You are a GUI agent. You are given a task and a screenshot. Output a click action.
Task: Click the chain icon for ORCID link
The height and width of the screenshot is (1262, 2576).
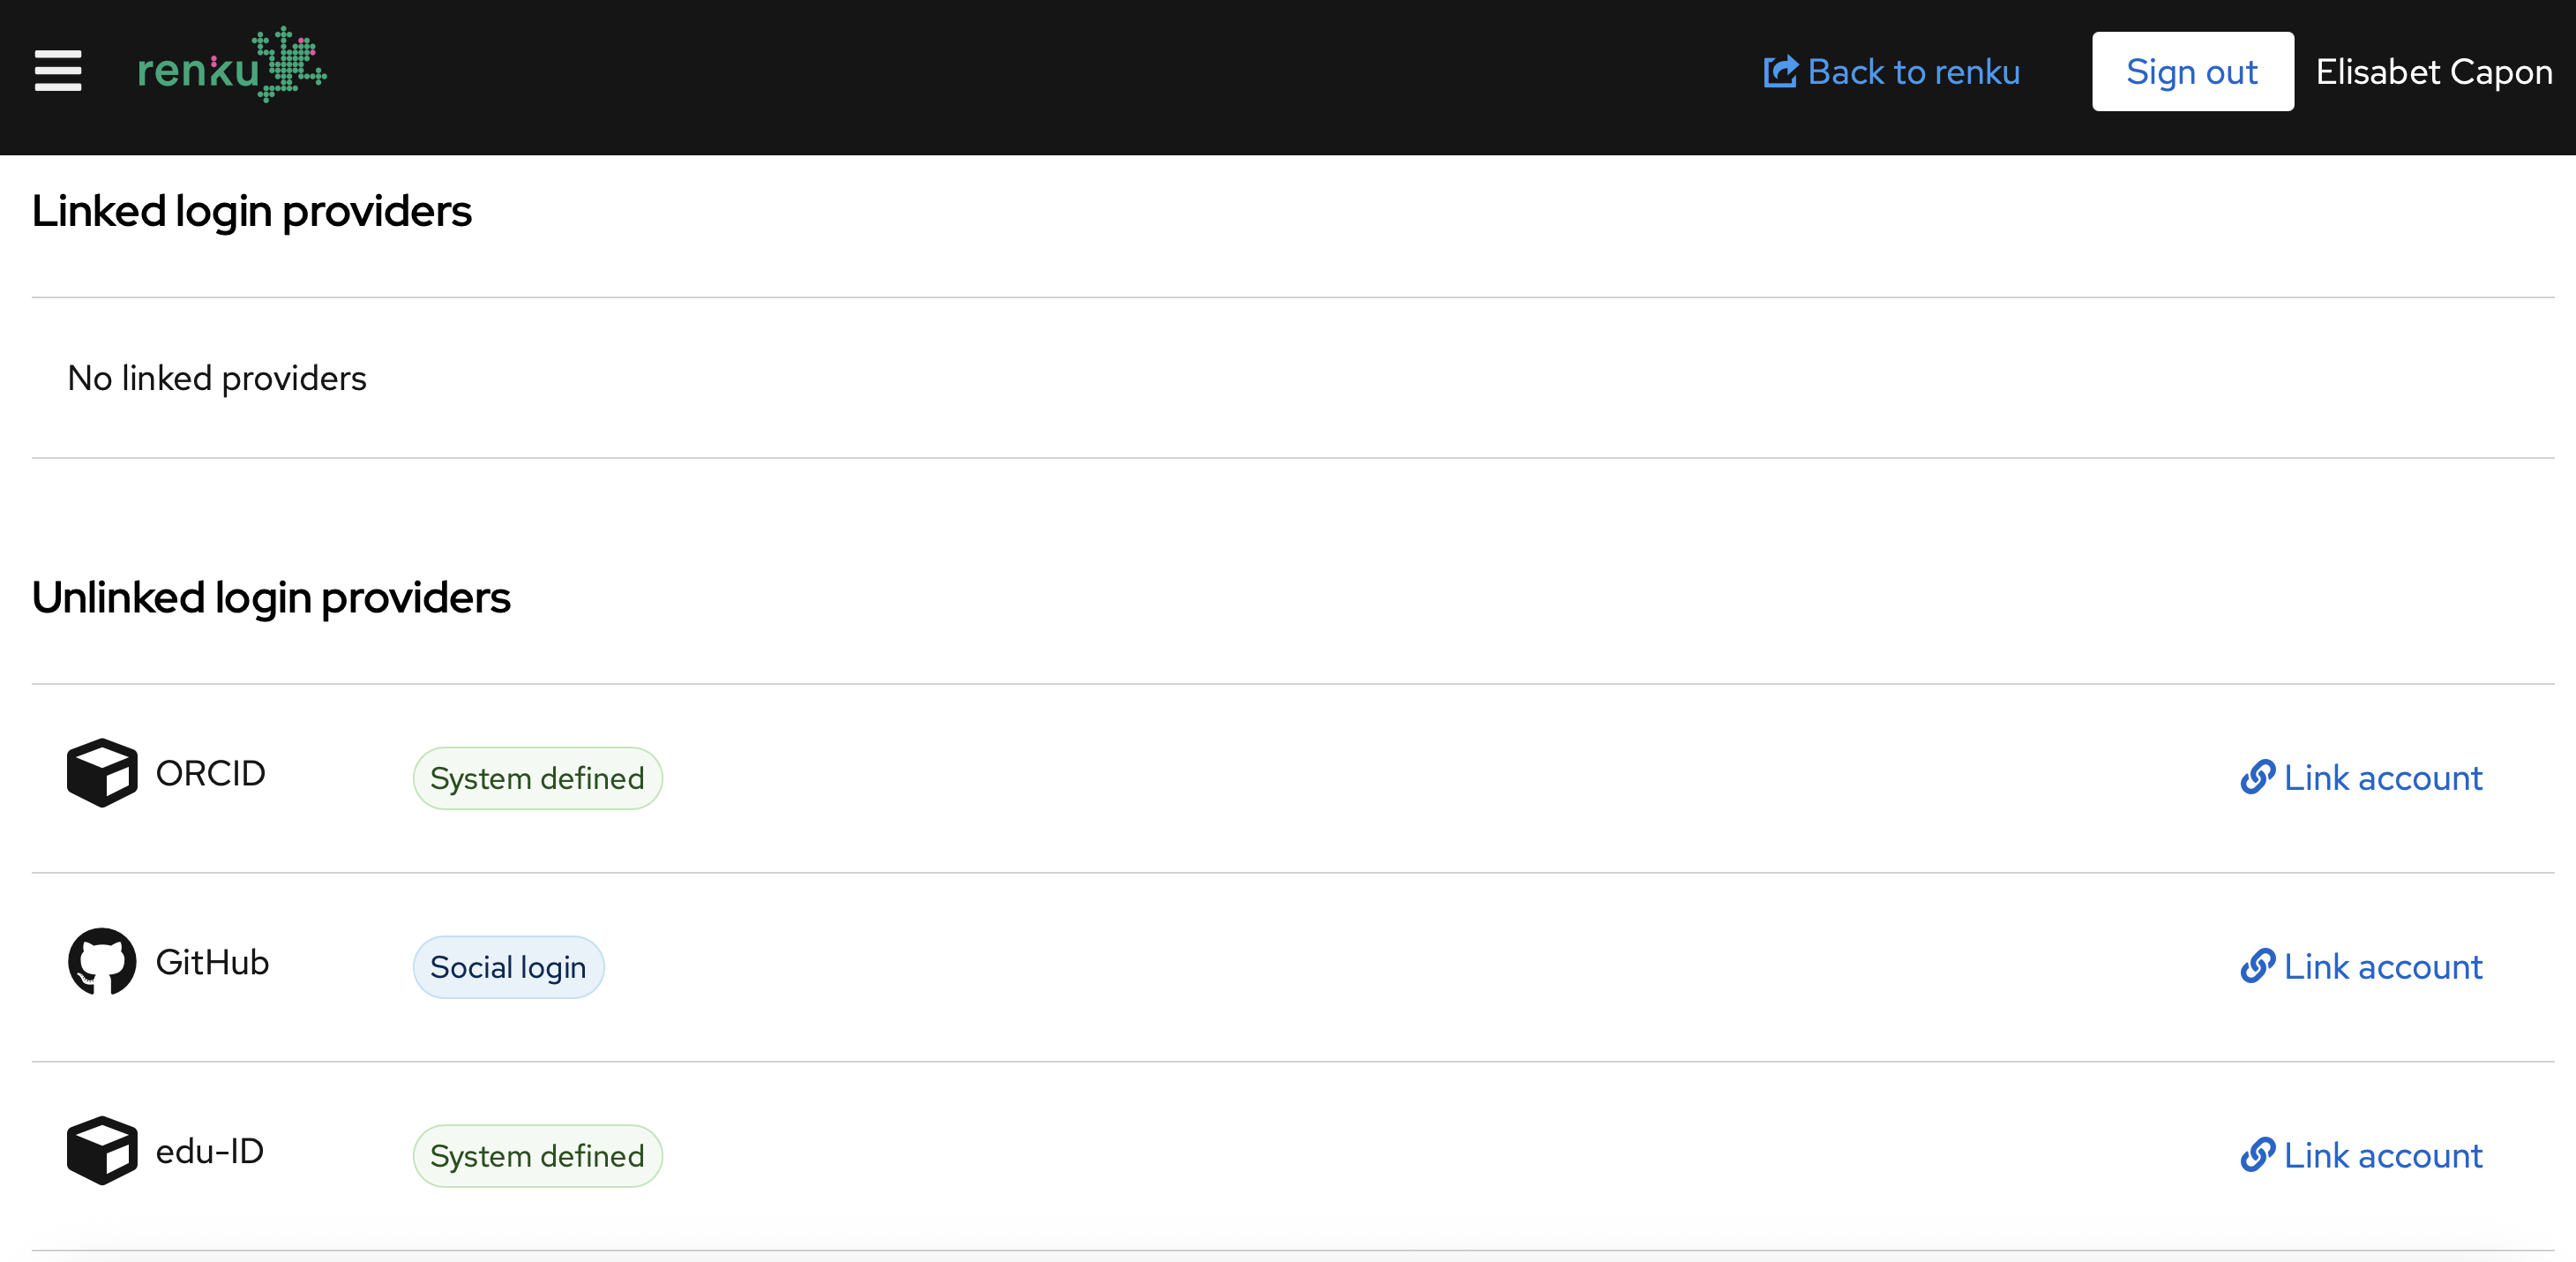click(x=2258, y=777)
